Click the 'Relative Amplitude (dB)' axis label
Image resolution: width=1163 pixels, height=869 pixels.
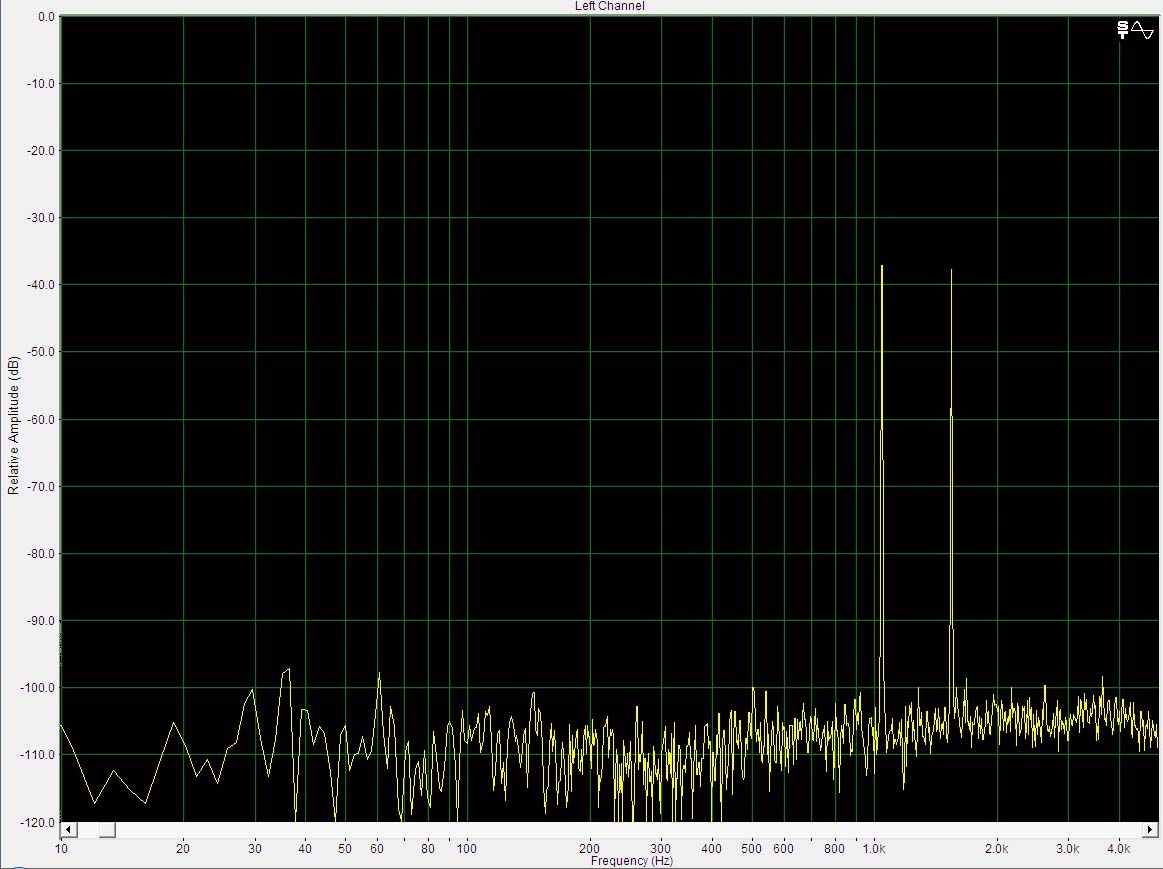click(x=13, y=425)
